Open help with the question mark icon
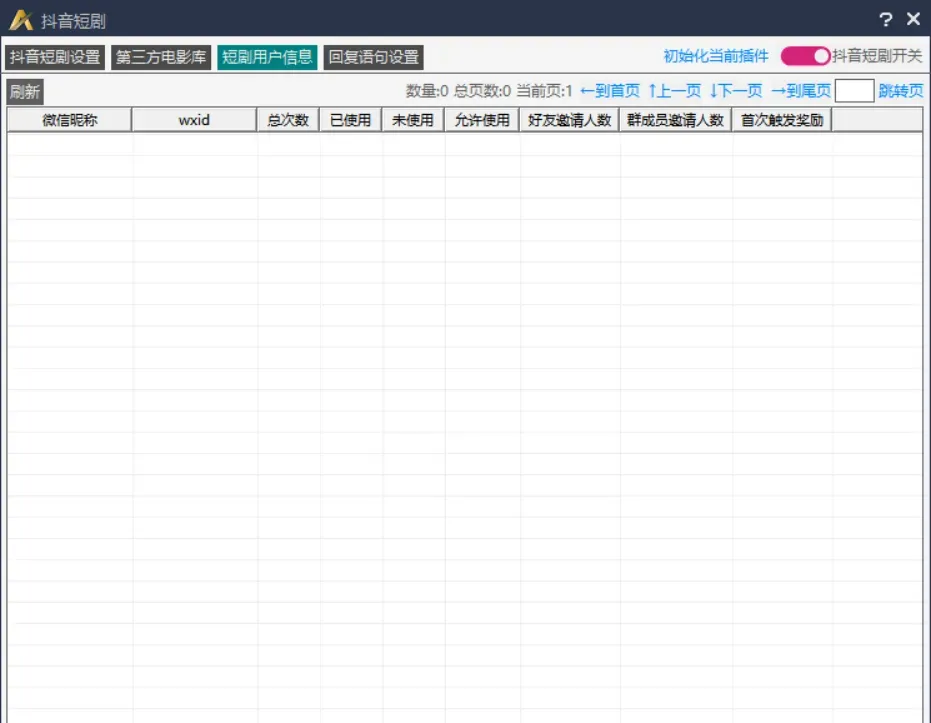The height and width of the screenshot is (723, 931). click(885, 20)
